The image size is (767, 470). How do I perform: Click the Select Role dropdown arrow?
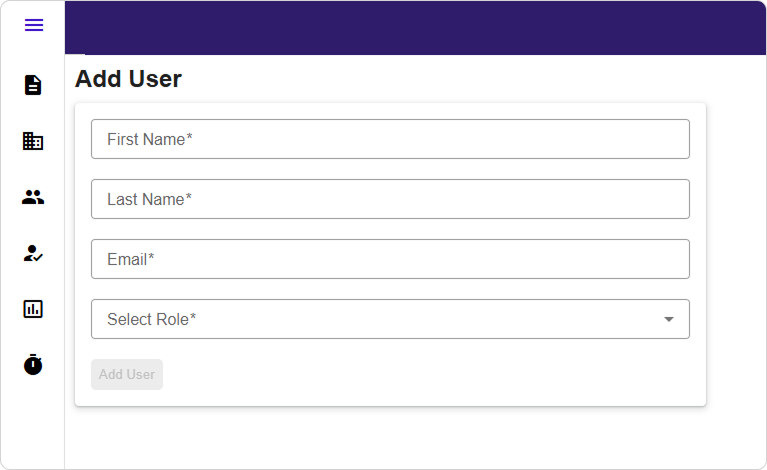pos(669,319)
